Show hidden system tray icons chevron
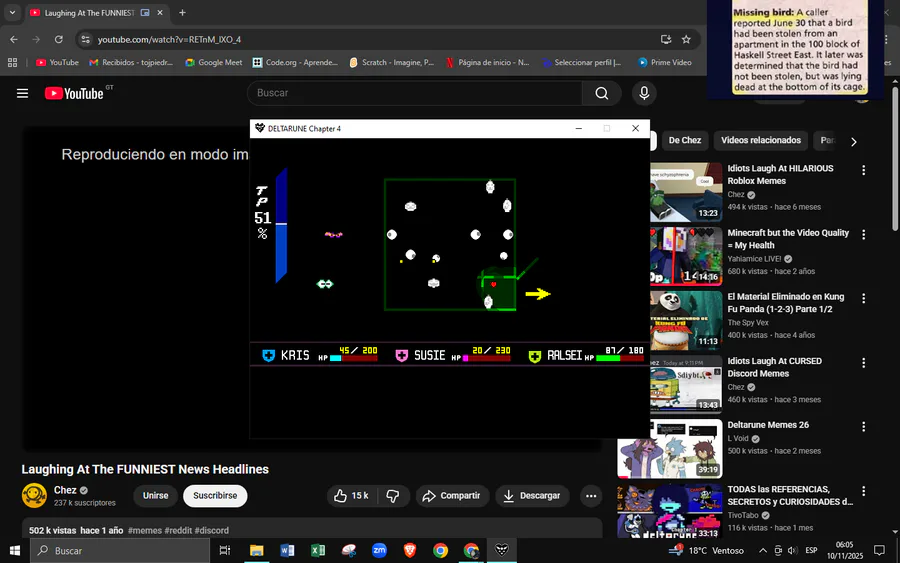 point(762,551)
